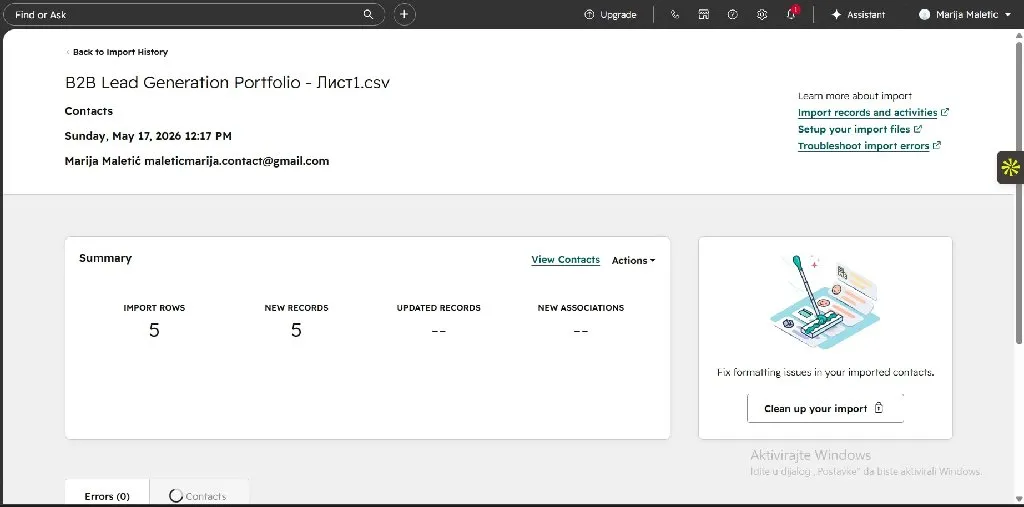The height and width of the screenshot is (507, 1024).
Task: Open the help question mark icon
Action: click(x=733, y=14)
